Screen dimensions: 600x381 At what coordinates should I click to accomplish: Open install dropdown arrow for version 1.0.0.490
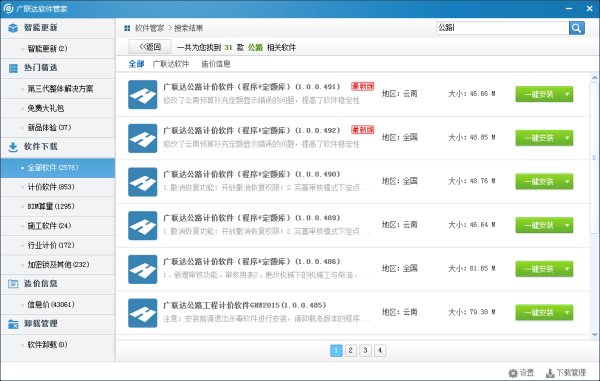(567, 181)
